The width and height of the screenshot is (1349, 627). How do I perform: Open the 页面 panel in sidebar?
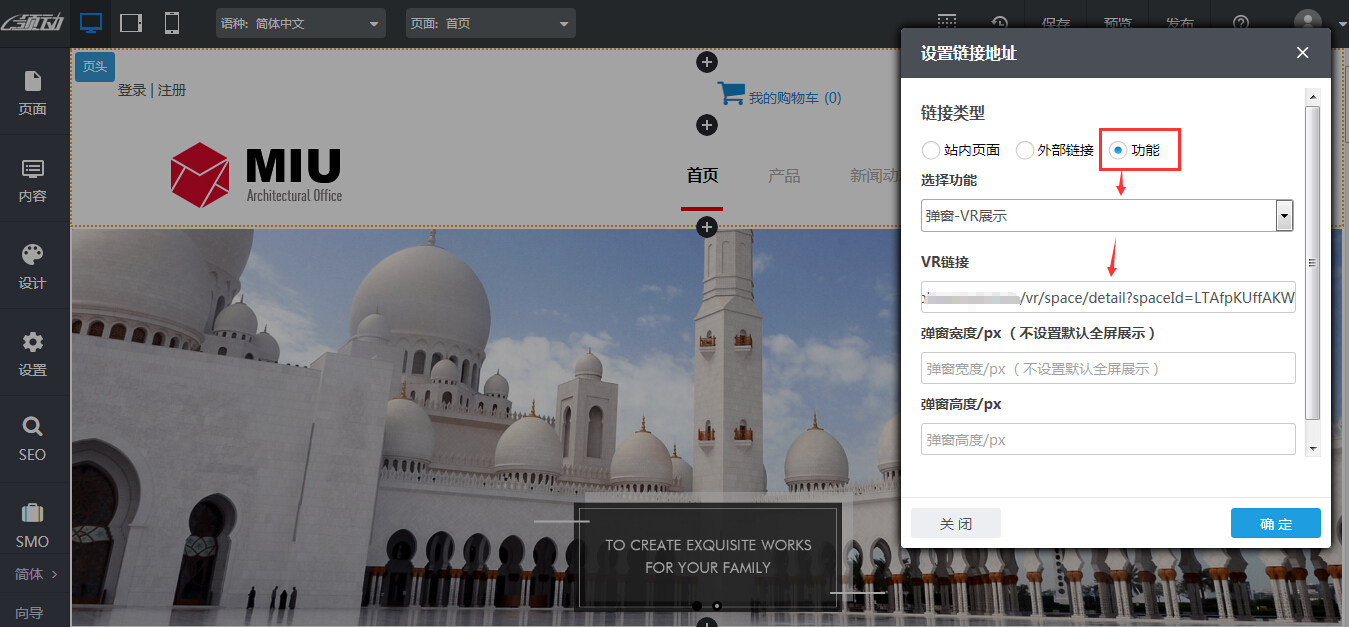click(x=33, y=93)
